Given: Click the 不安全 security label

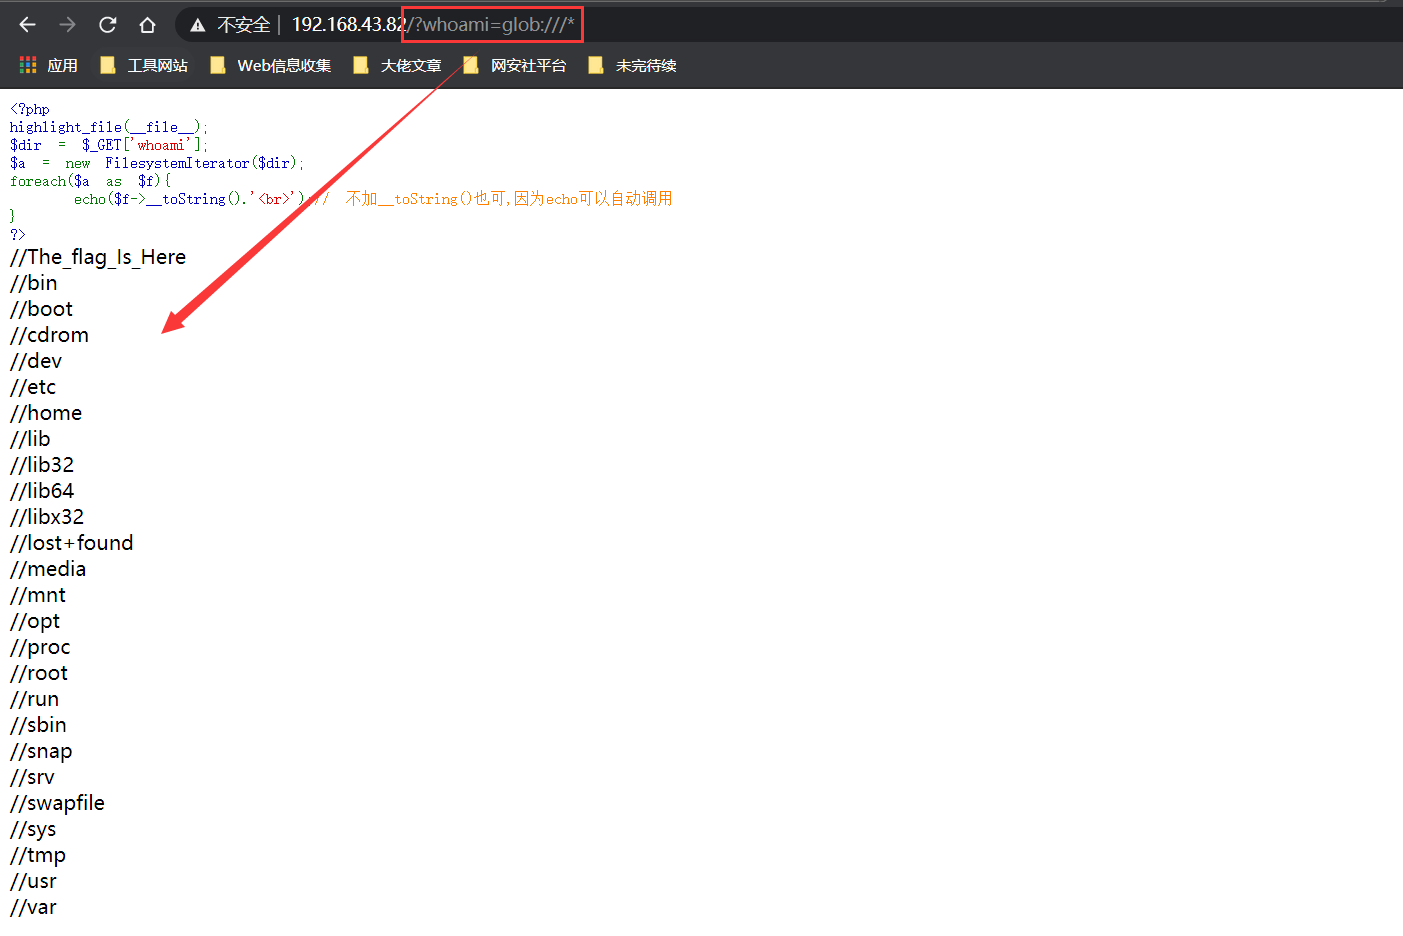Looking at the screenshot, I should (243, 25).
